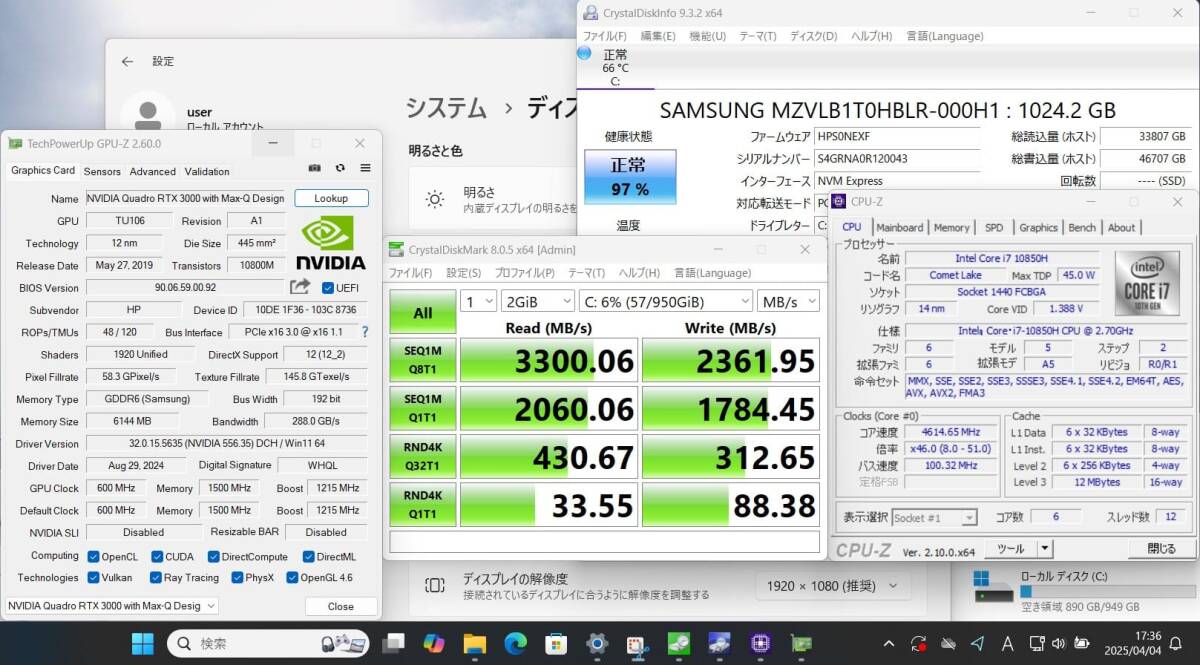Toggle the PhysX checkbox
Viewport: 1200px width, 665px height.
[237, 577]
